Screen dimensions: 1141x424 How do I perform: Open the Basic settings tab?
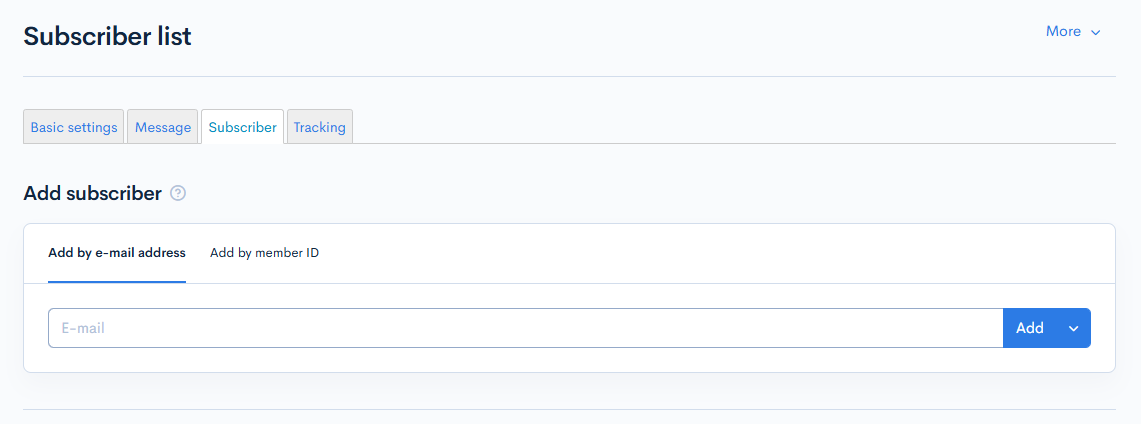(x=74, y=127)
